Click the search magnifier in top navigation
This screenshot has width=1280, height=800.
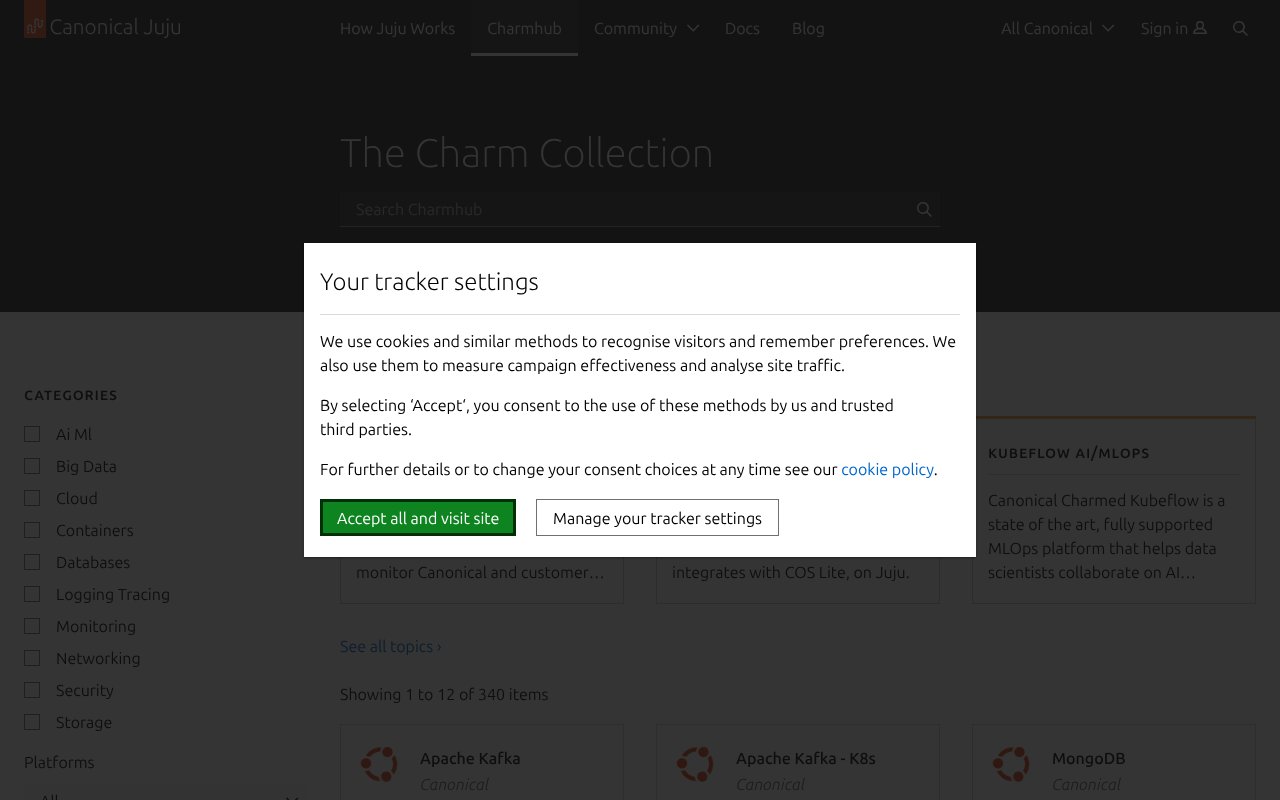[x=1240, y=28]
